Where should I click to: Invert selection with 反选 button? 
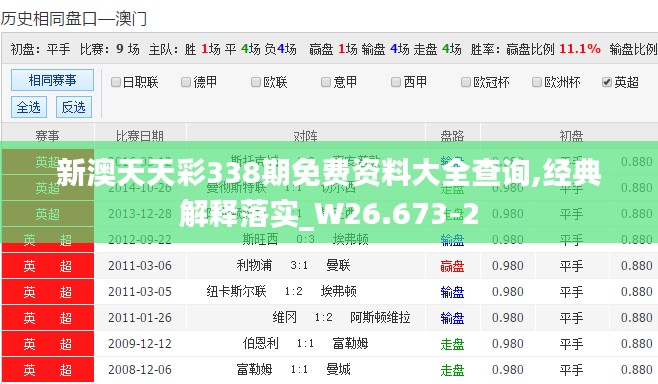(x=74, y=107)
